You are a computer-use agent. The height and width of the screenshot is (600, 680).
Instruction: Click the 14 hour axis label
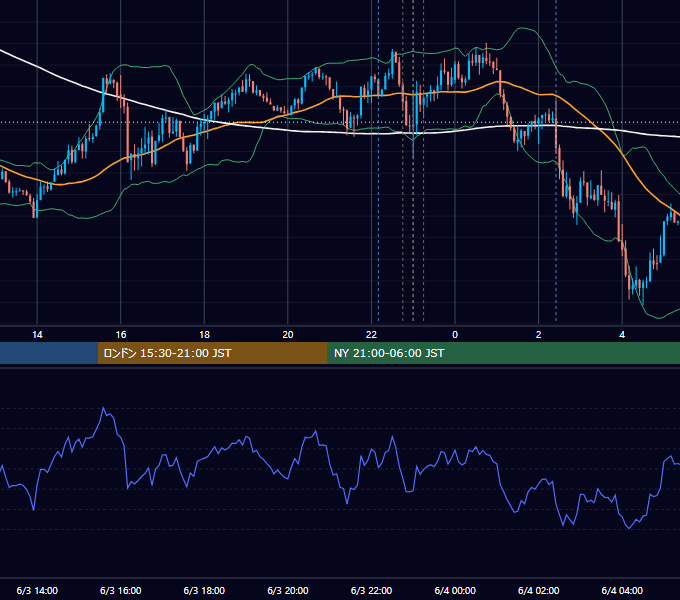pos(37,335)
